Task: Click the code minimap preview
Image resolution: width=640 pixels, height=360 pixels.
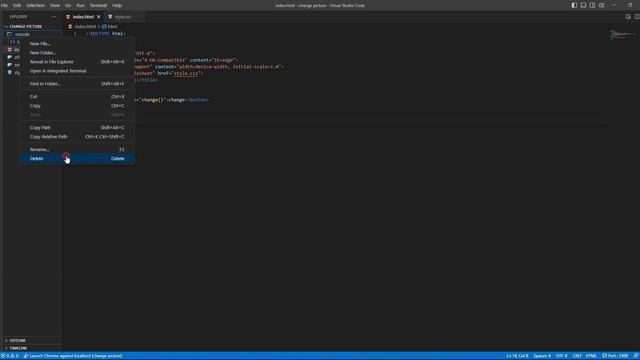Action: pos(622,35)
